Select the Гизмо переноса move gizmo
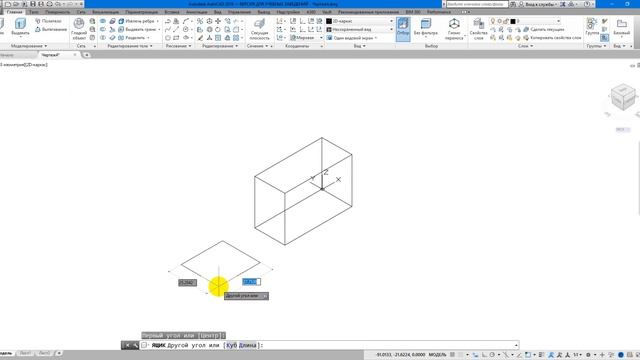 pos(454,29)
